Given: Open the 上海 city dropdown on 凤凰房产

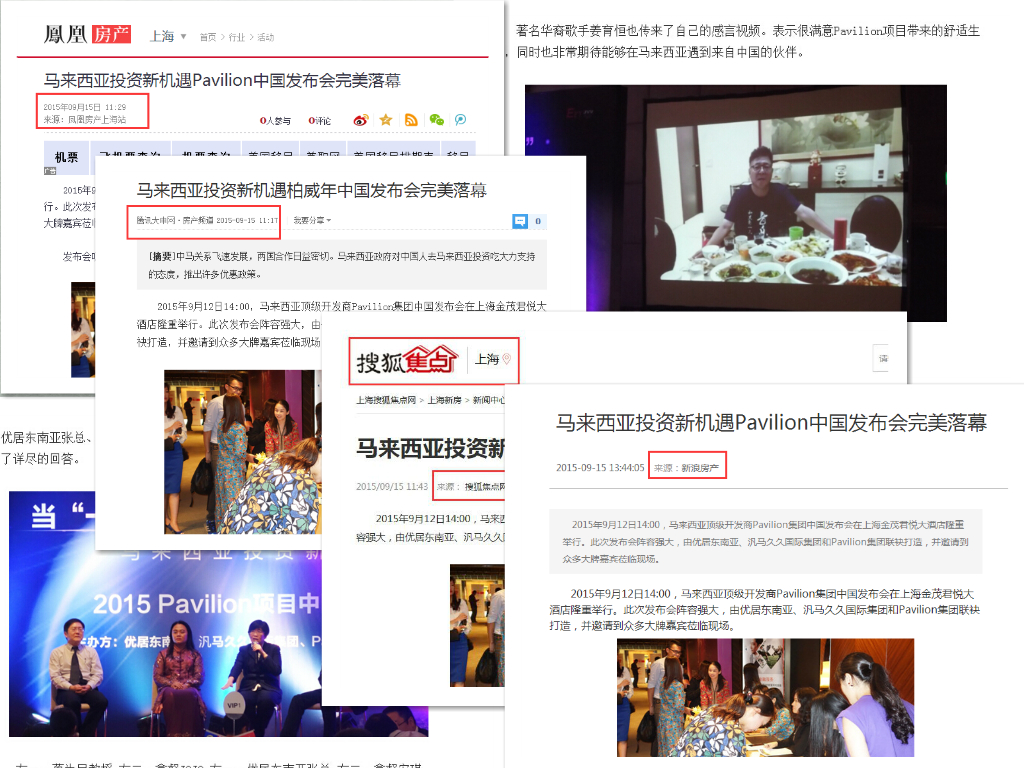Looking at the screenshot, I should [168, 37].
